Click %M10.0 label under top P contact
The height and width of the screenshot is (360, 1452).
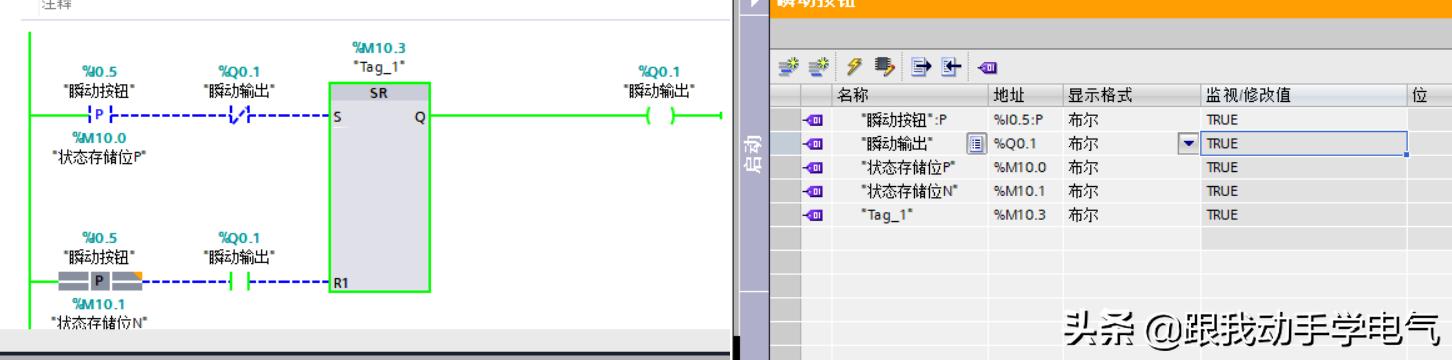point(99,137)
